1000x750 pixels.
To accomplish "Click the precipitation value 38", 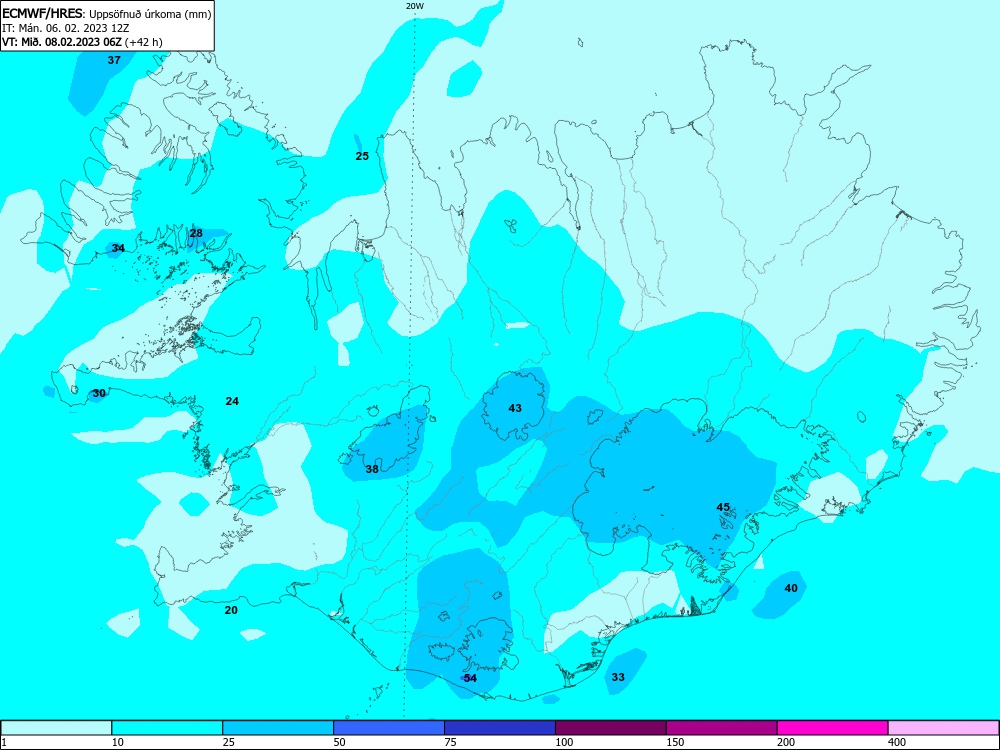I will (x=372, y=469).
